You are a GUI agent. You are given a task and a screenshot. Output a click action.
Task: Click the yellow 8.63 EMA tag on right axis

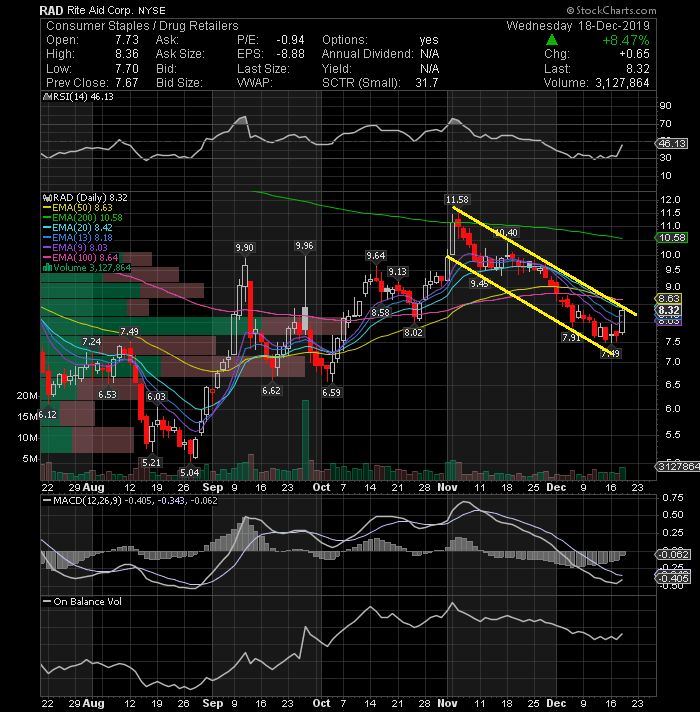(669, 299)
